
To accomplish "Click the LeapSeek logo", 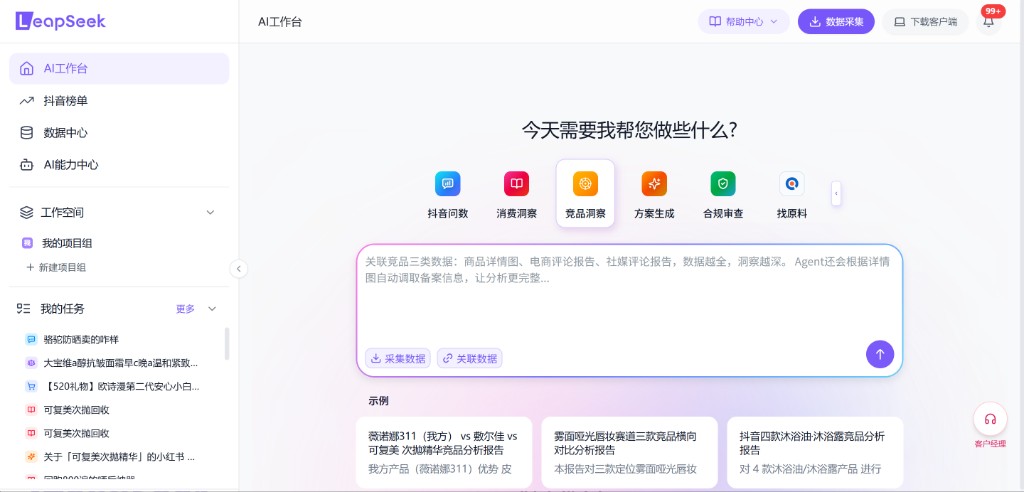I will coord(60,21).
